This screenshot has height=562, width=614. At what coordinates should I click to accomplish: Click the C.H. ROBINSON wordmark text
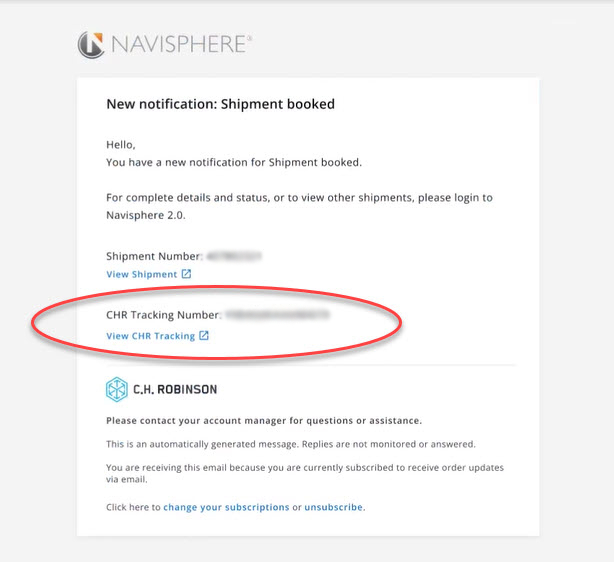pyautogui.click(x=175, y=389)
